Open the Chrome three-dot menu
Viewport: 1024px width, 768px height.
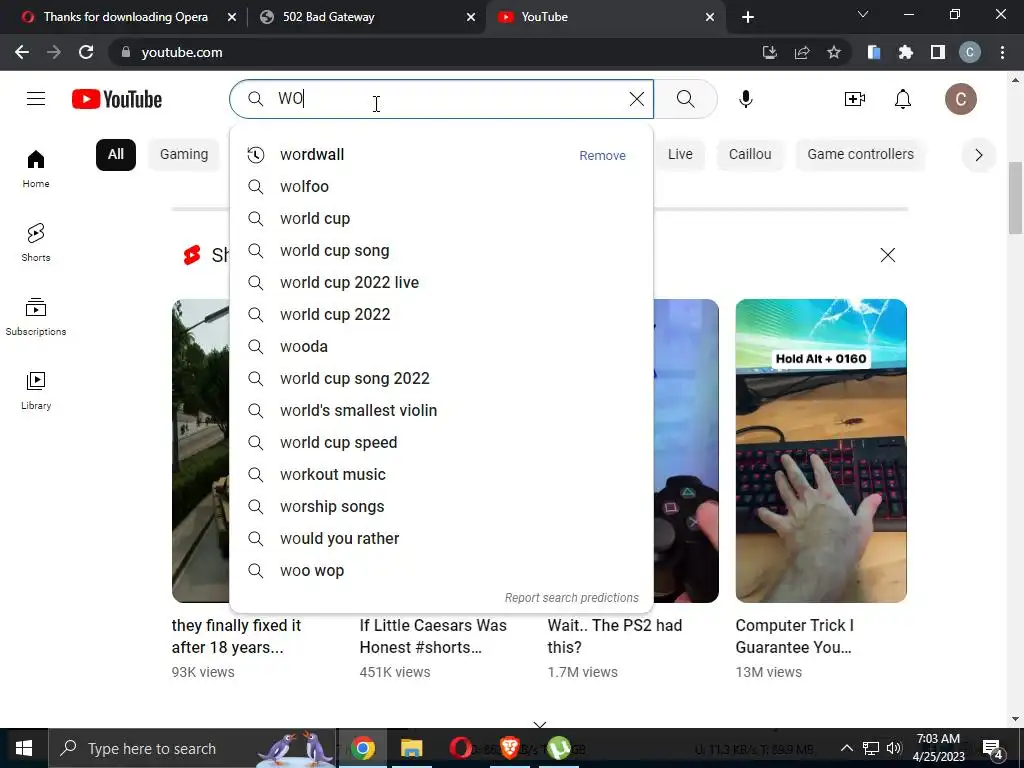tap(1002, 52)
